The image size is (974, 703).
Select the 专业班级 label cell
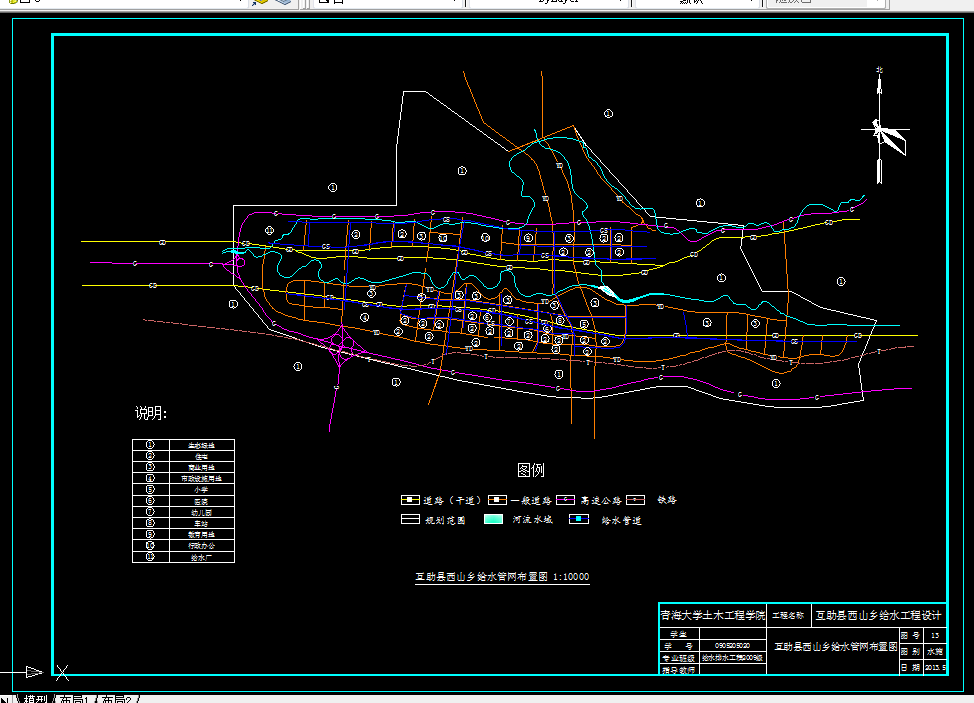[x=679, y=658]
